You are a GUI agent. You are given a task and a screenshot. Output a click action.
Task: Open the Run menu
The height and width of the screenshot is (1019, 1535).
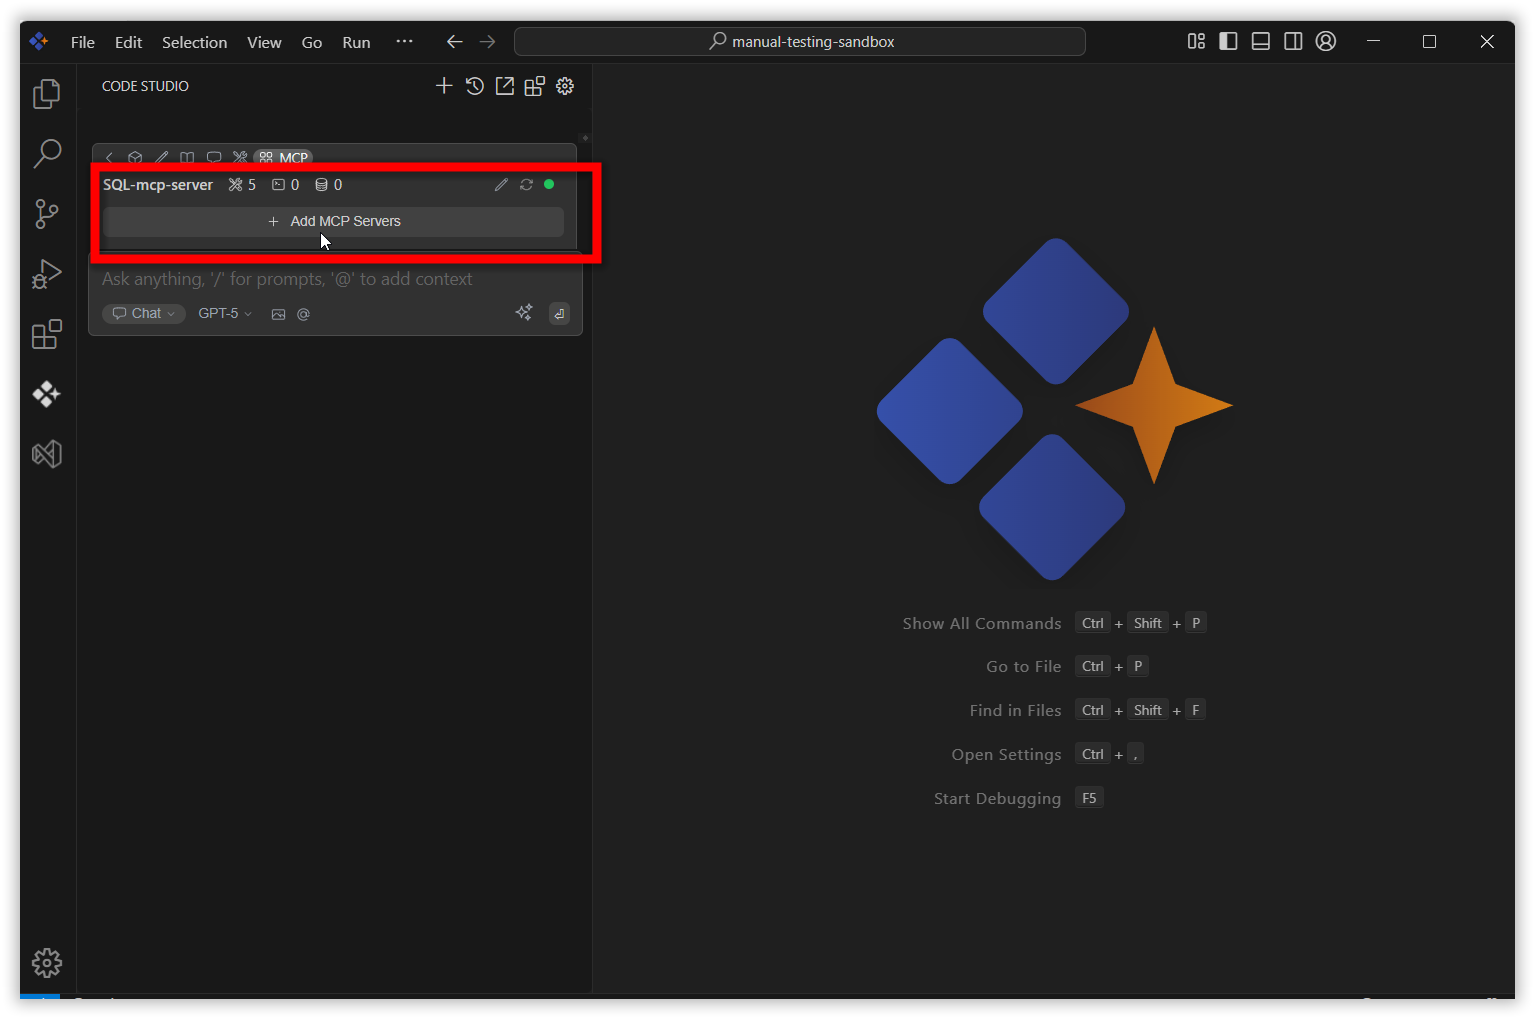click(x=356, y=42)
